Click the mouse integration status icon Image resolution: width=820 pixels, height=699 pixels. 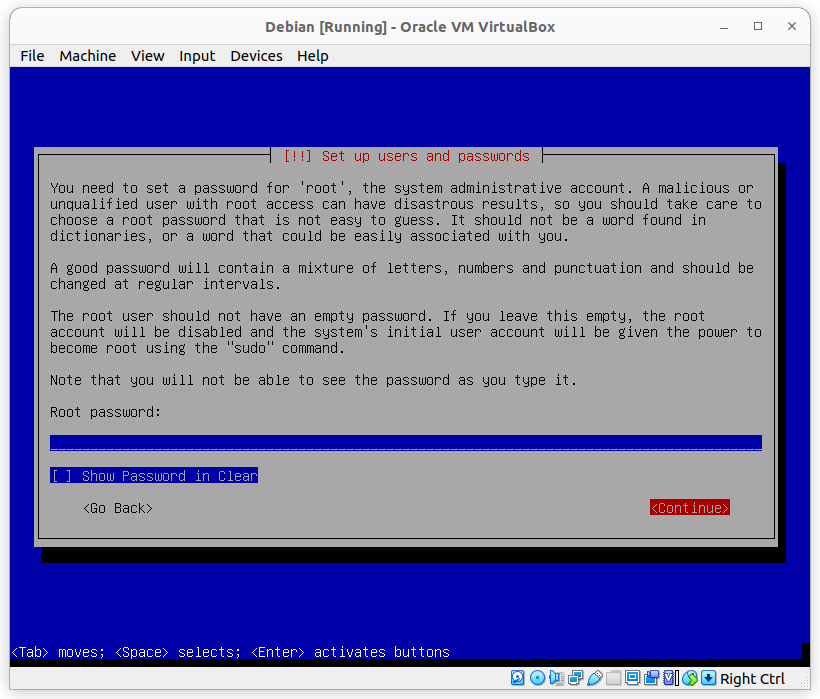pyautogui.click(x=689, y=678)
